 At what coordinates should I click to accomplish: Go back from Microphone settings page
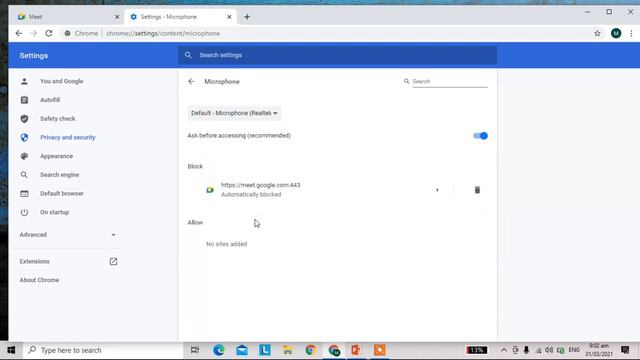(x=191, y=82)
